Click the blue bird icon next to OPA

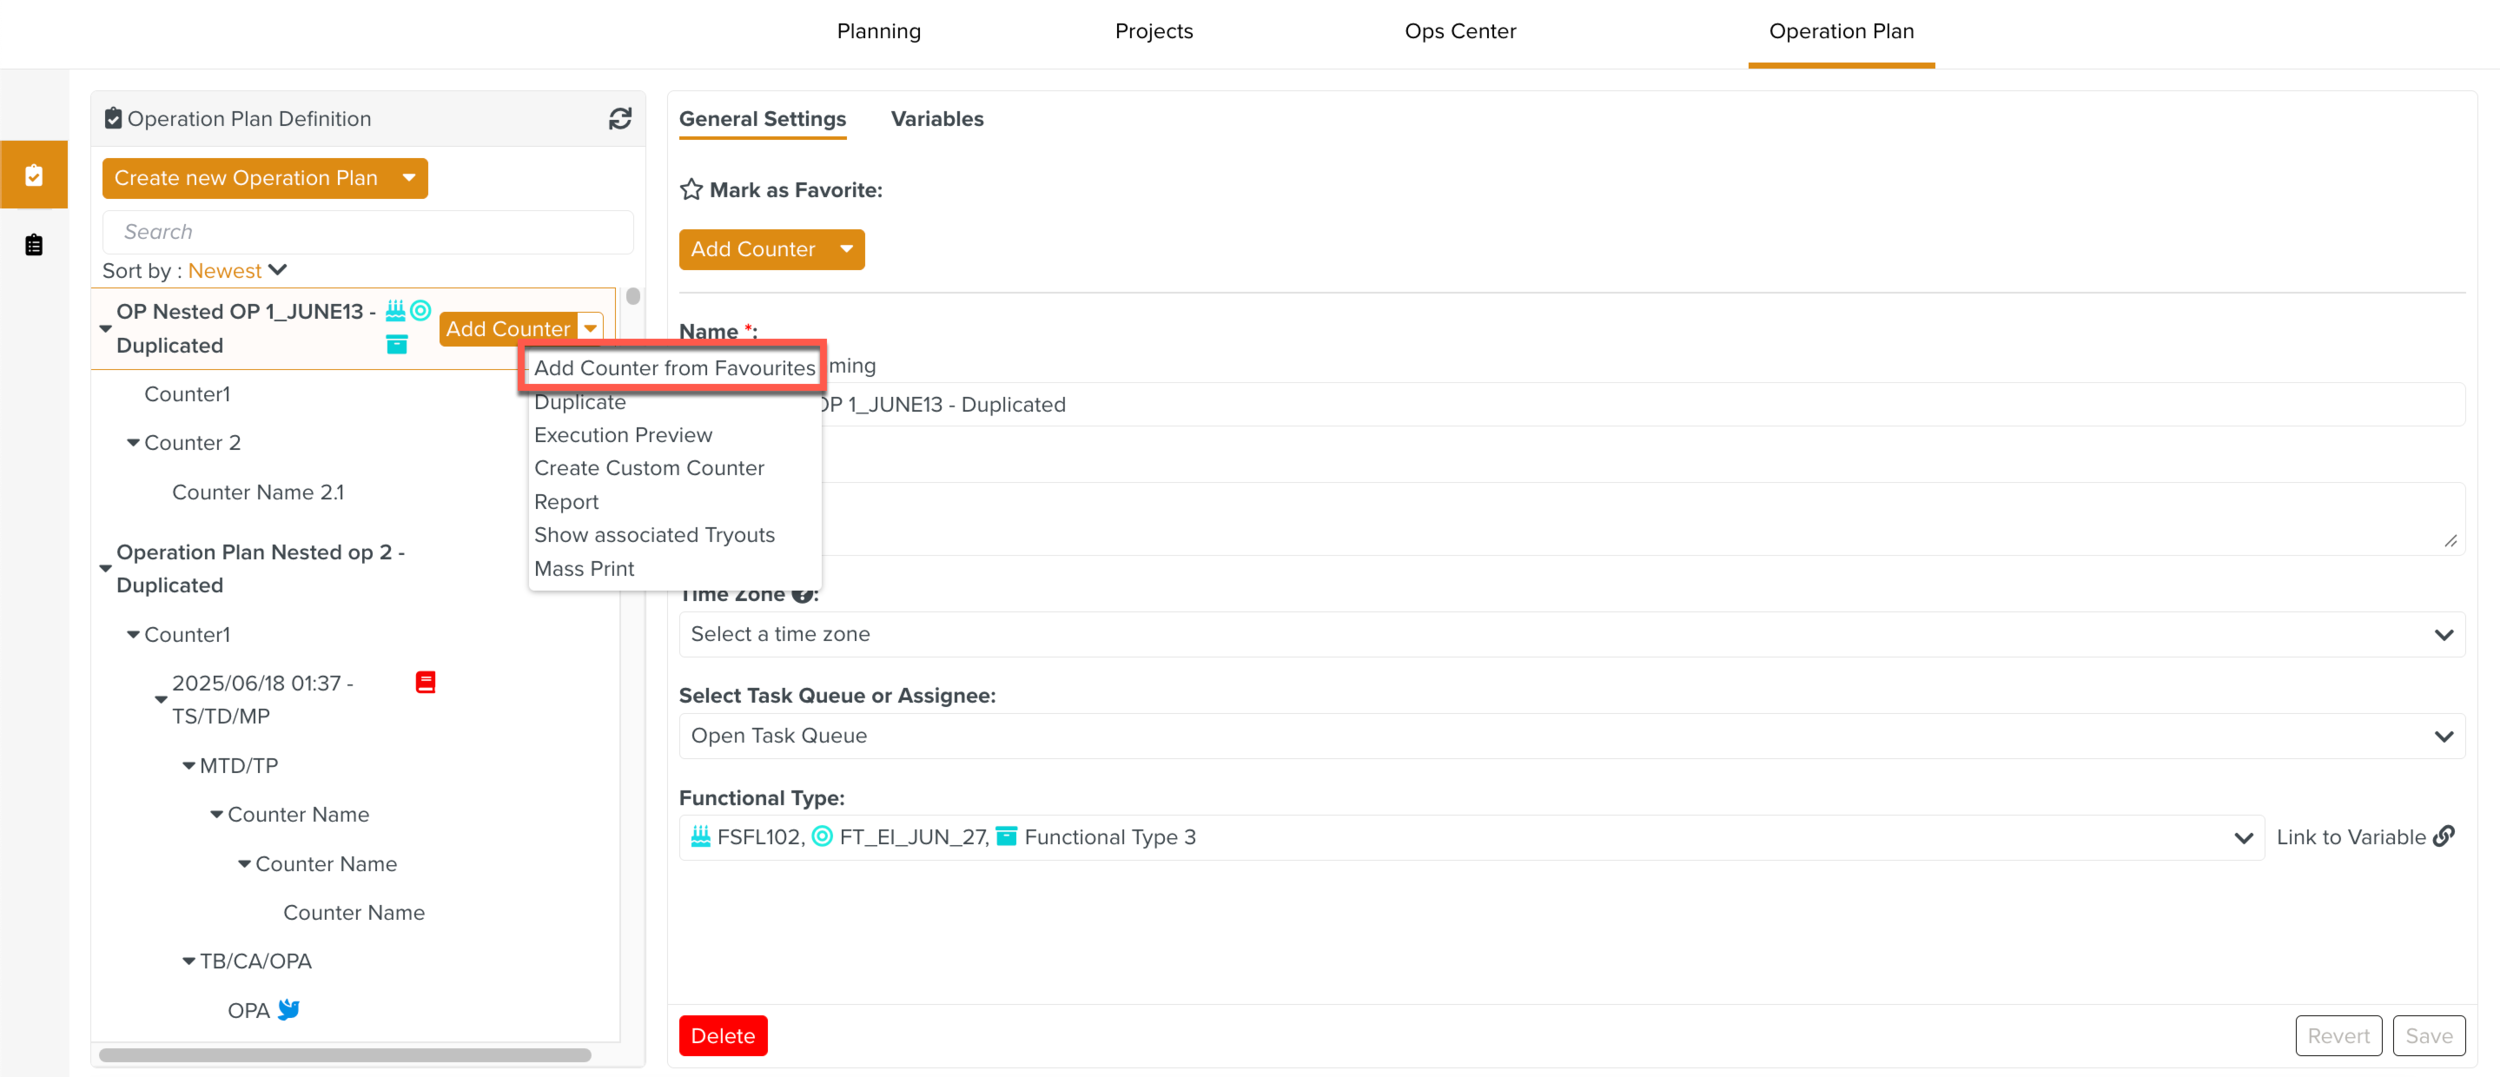click(289, 1010)
